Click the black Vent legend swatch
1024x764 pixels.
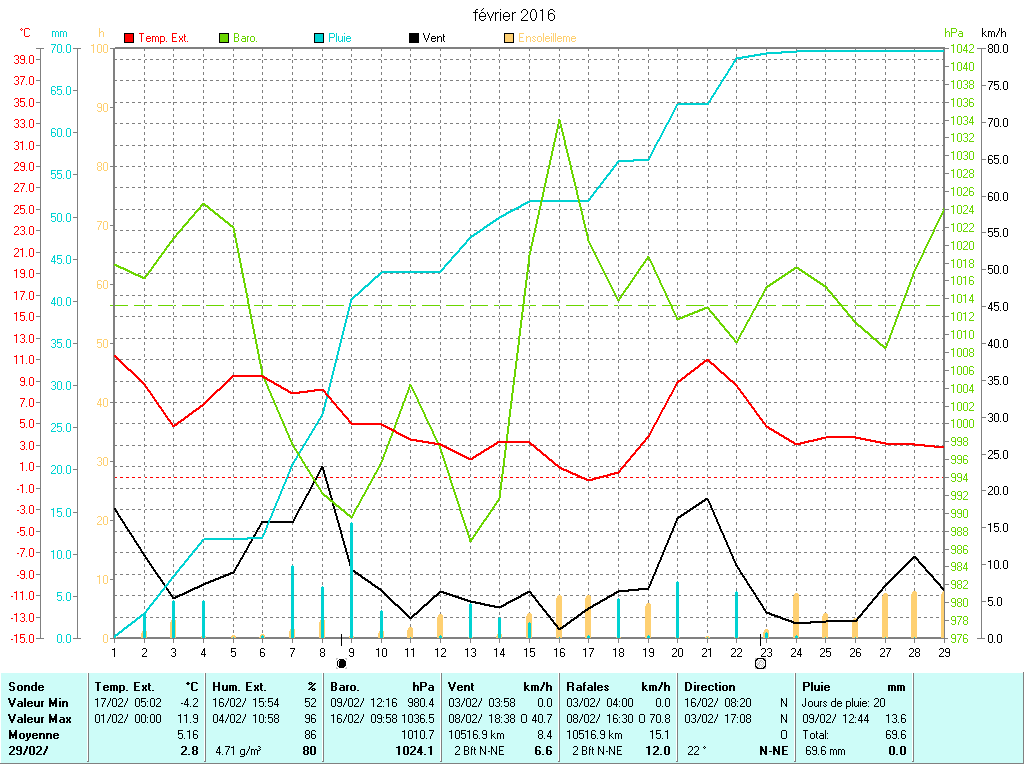pyautogui.click(x=414, y=38)
